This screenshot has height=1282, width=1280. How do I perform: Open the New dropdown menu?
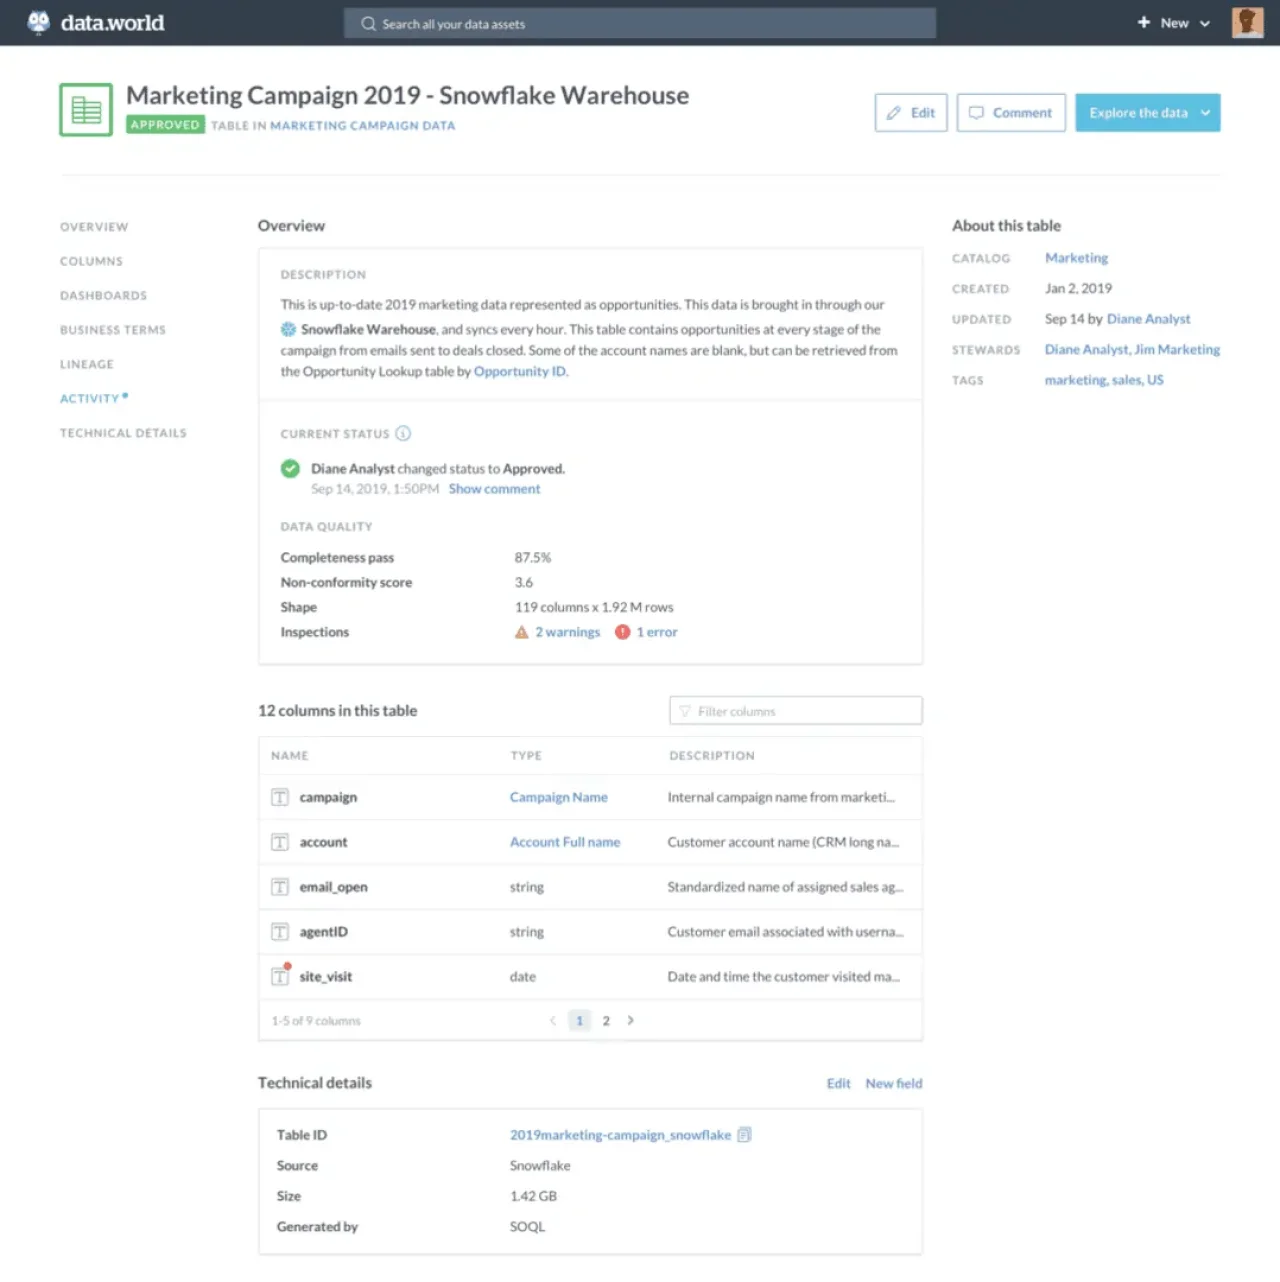pyautogui.click(x=1174, y=23)
